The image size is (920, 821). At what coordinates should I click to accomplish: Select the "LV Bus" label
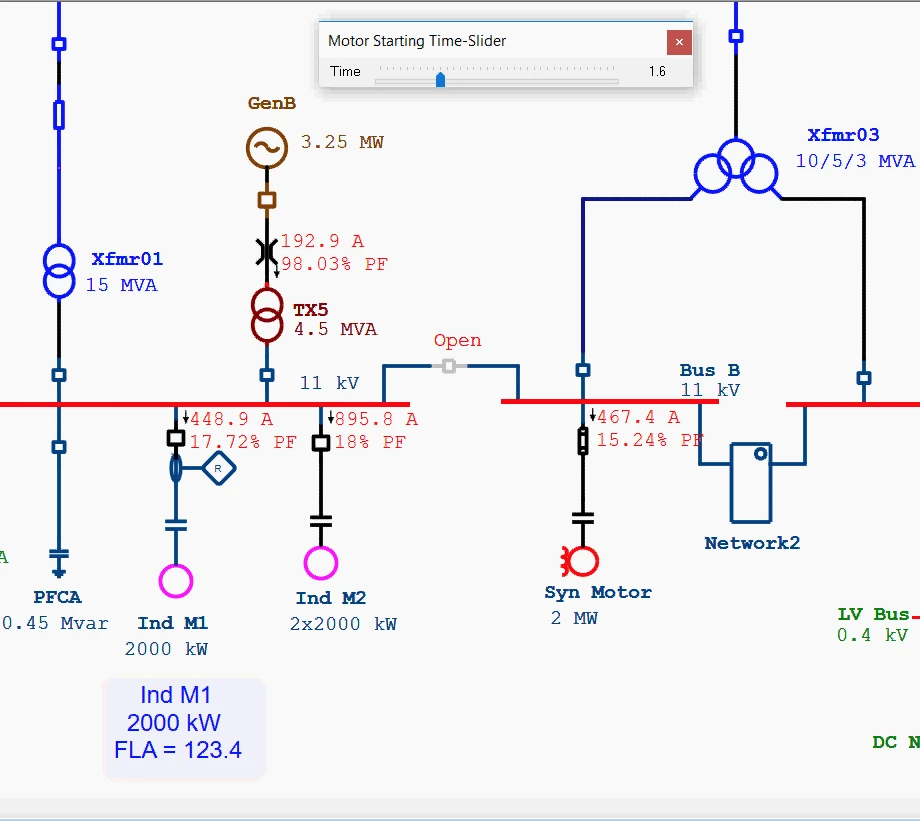coord(874,614)
